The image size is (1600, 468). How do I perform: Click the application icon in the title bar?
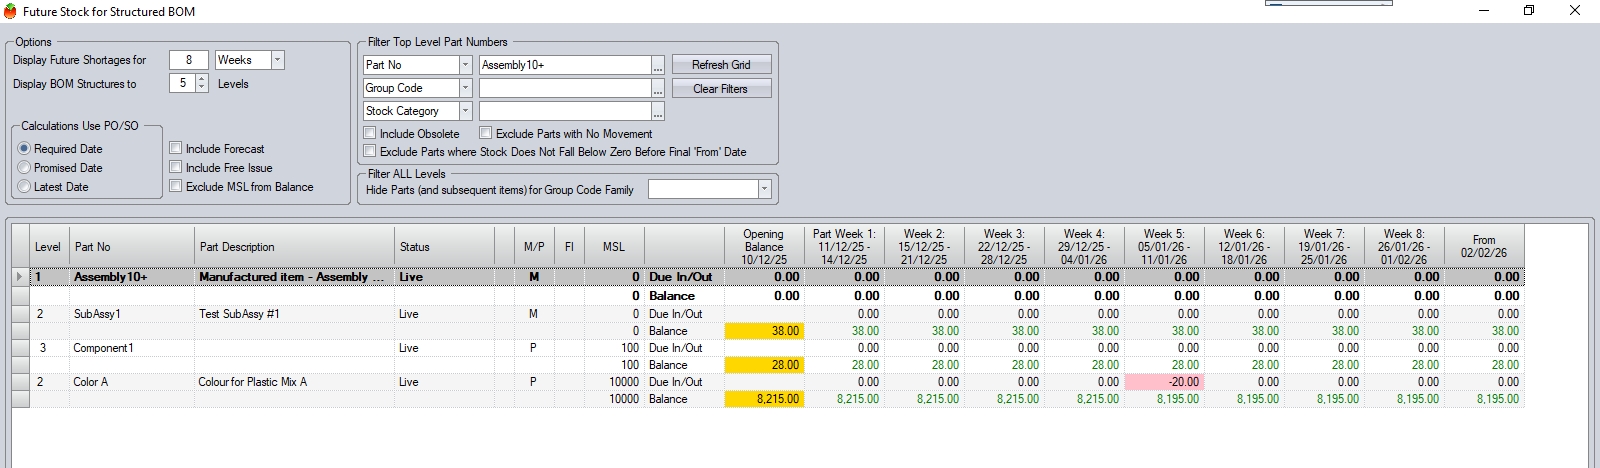point(11,12)
